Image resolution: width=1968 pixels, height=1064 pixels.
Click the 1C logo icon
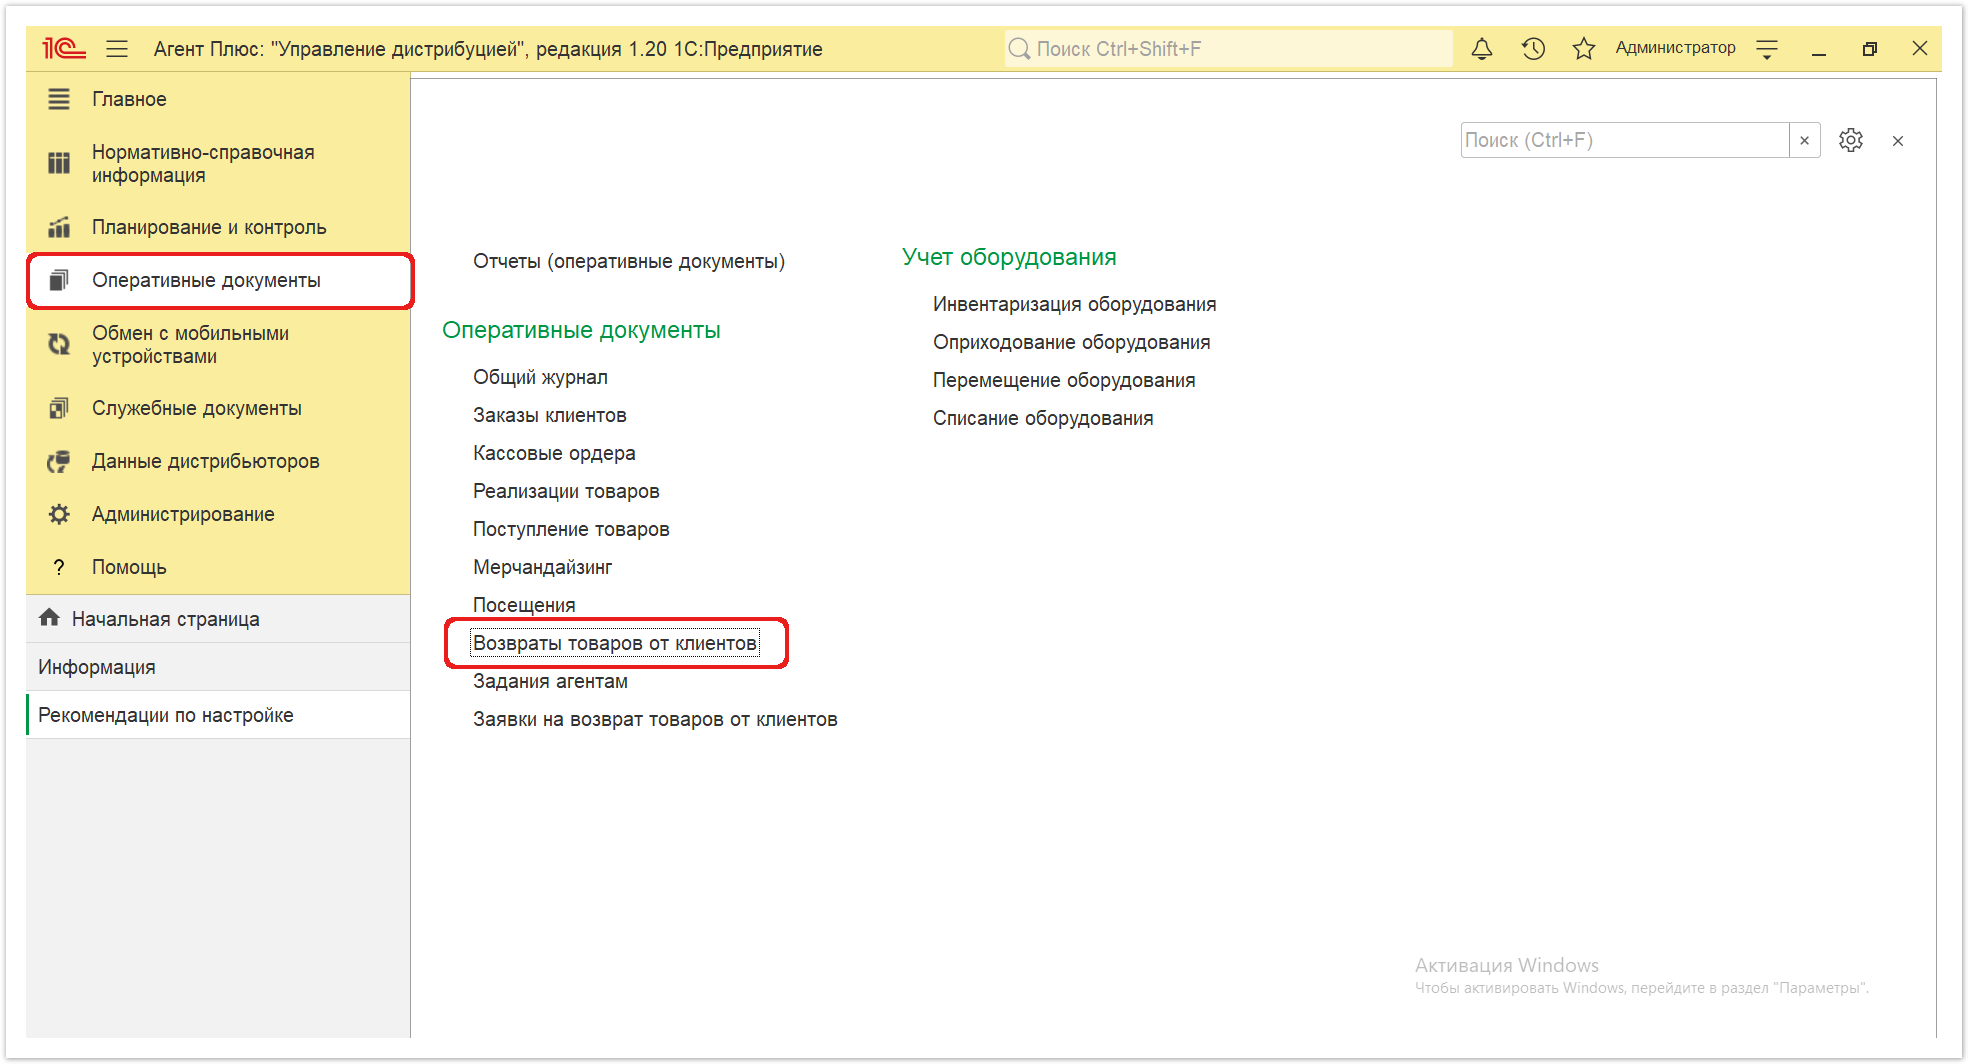coord(64,48)
